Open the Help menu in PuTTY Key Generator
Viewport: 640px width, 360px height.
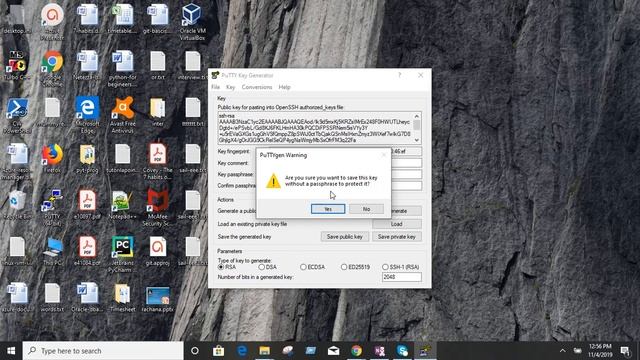284,87
